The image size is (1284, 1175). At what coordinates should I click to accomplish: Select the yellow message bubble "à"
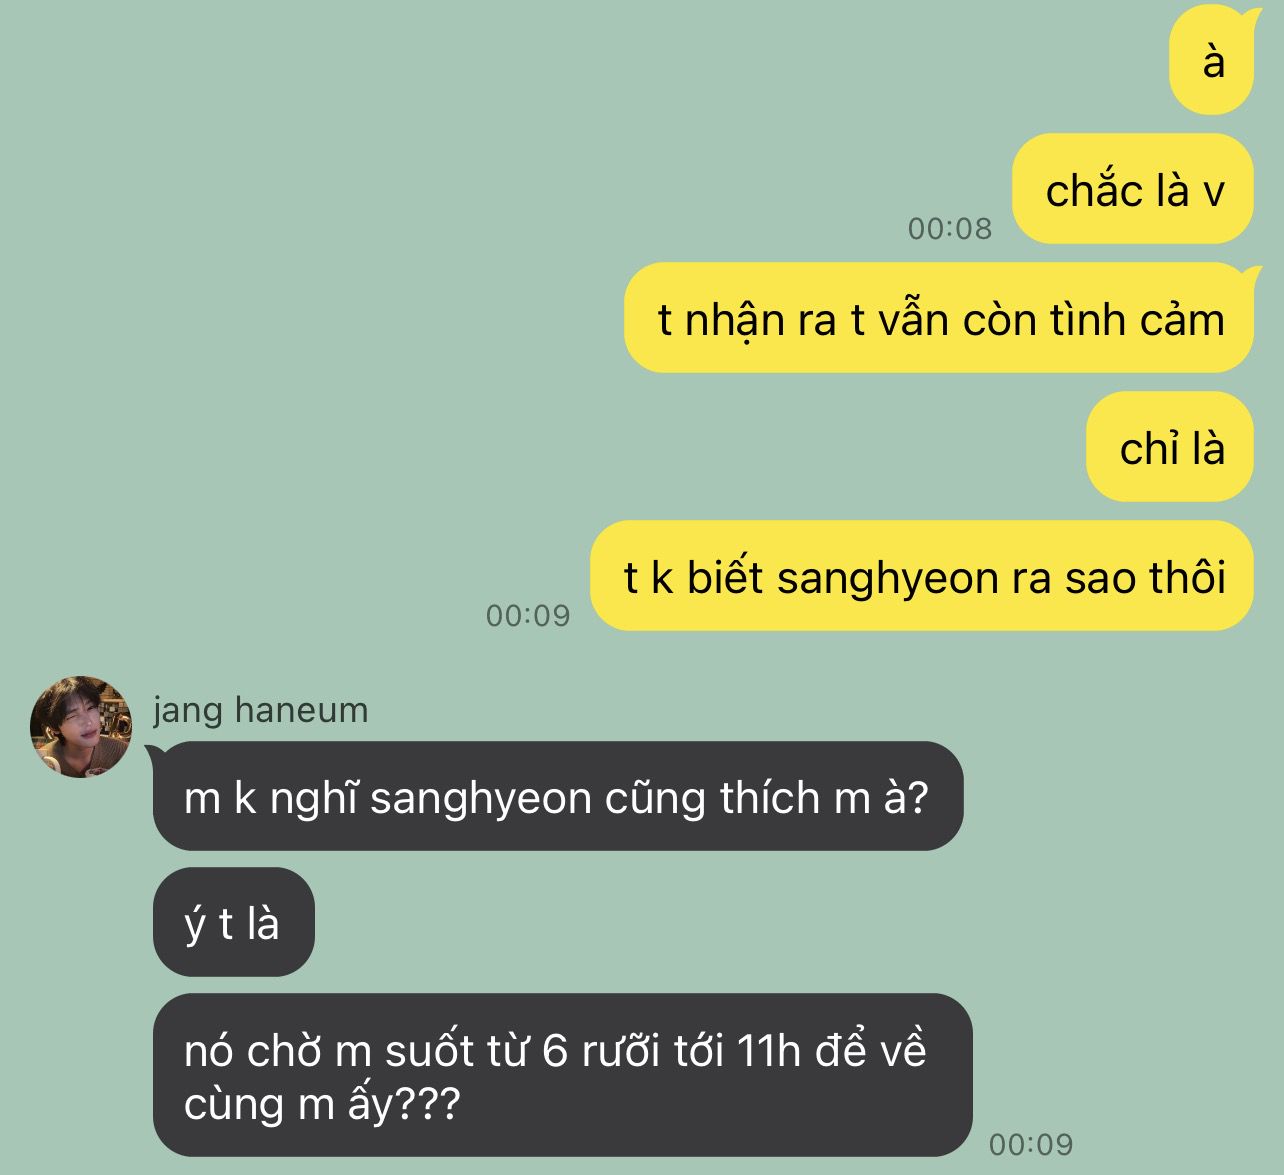click(x=1212, y=61)
